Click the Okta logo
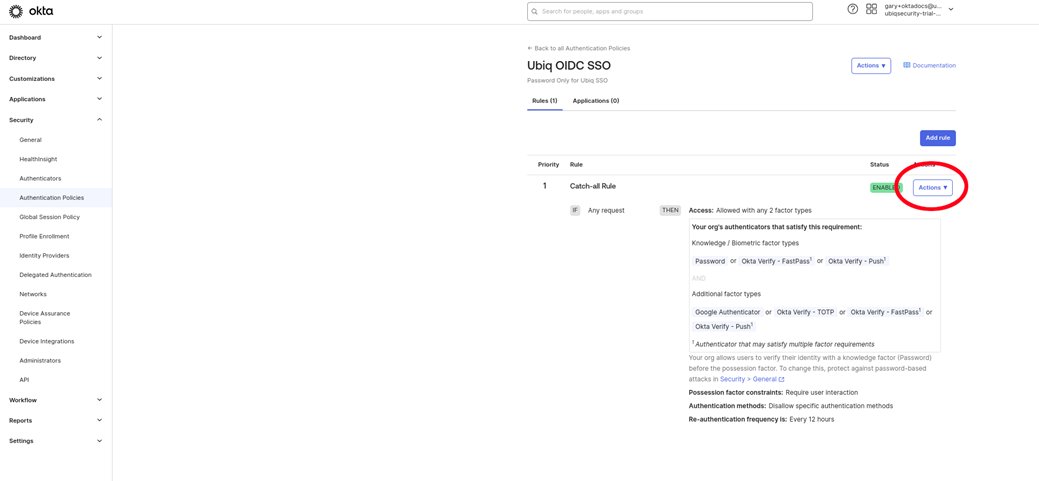Image resolution: width=1039 pixels, height=481 pixels. coord(31,11)
